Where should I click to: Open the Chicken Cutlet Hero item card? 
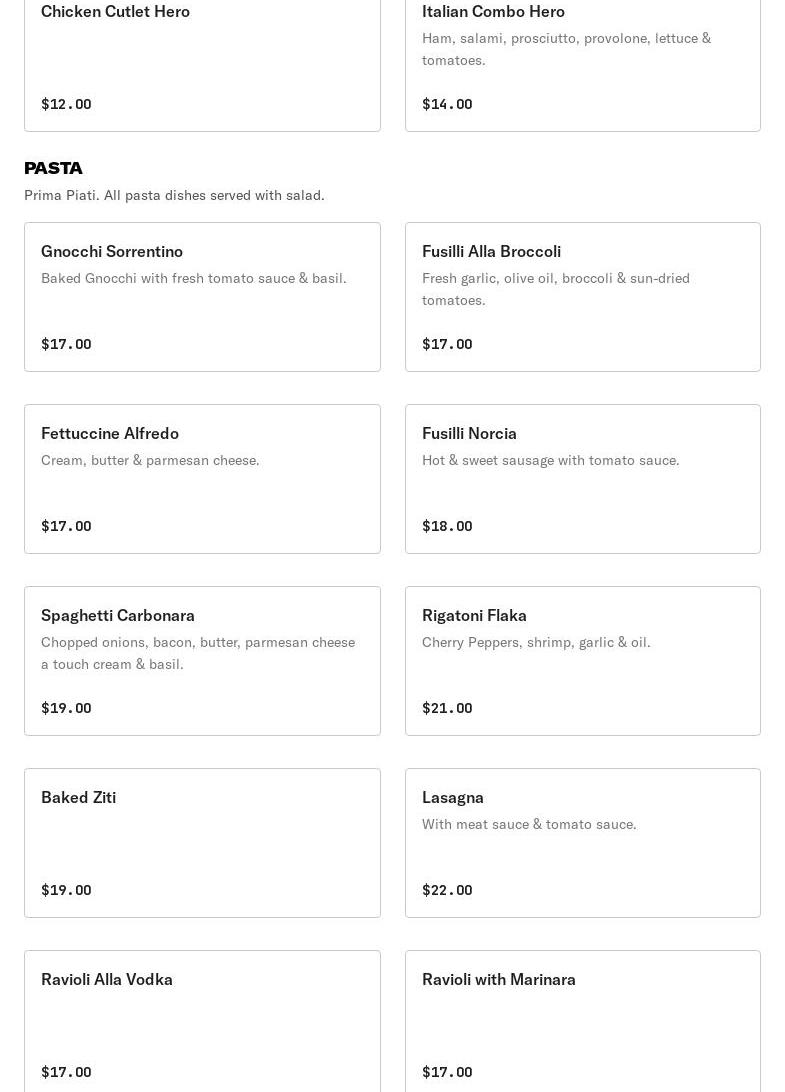pos(202,60)
